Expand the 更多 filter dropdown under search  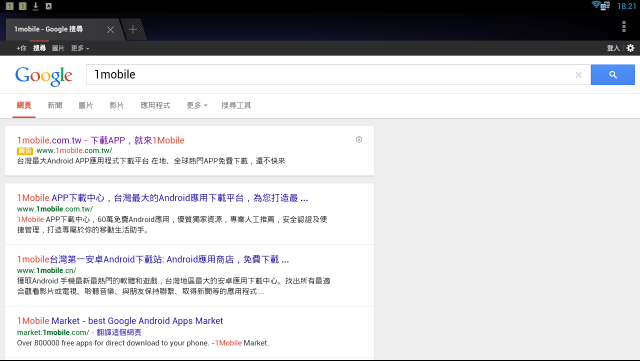(x=197, y=105)
